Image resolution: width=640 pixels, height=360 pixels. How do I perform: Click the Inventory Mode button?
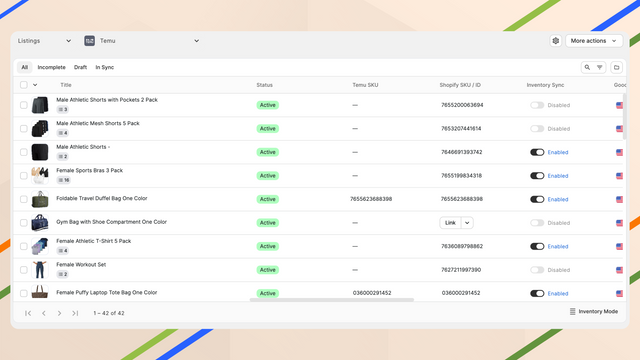pos(594,311)
